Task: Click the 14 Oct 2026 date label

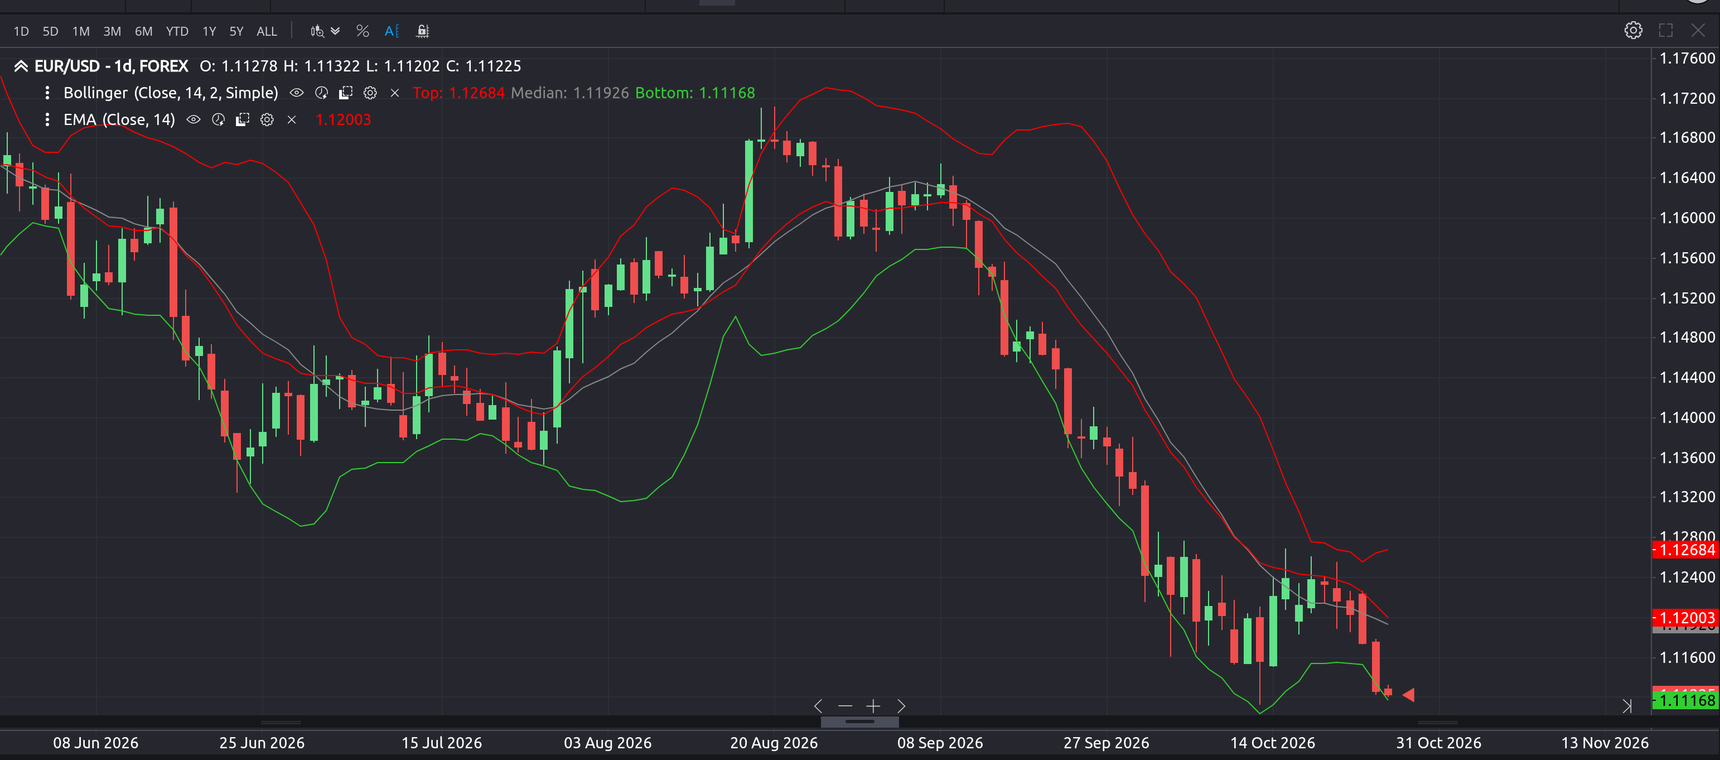Action: point(1272,743)
